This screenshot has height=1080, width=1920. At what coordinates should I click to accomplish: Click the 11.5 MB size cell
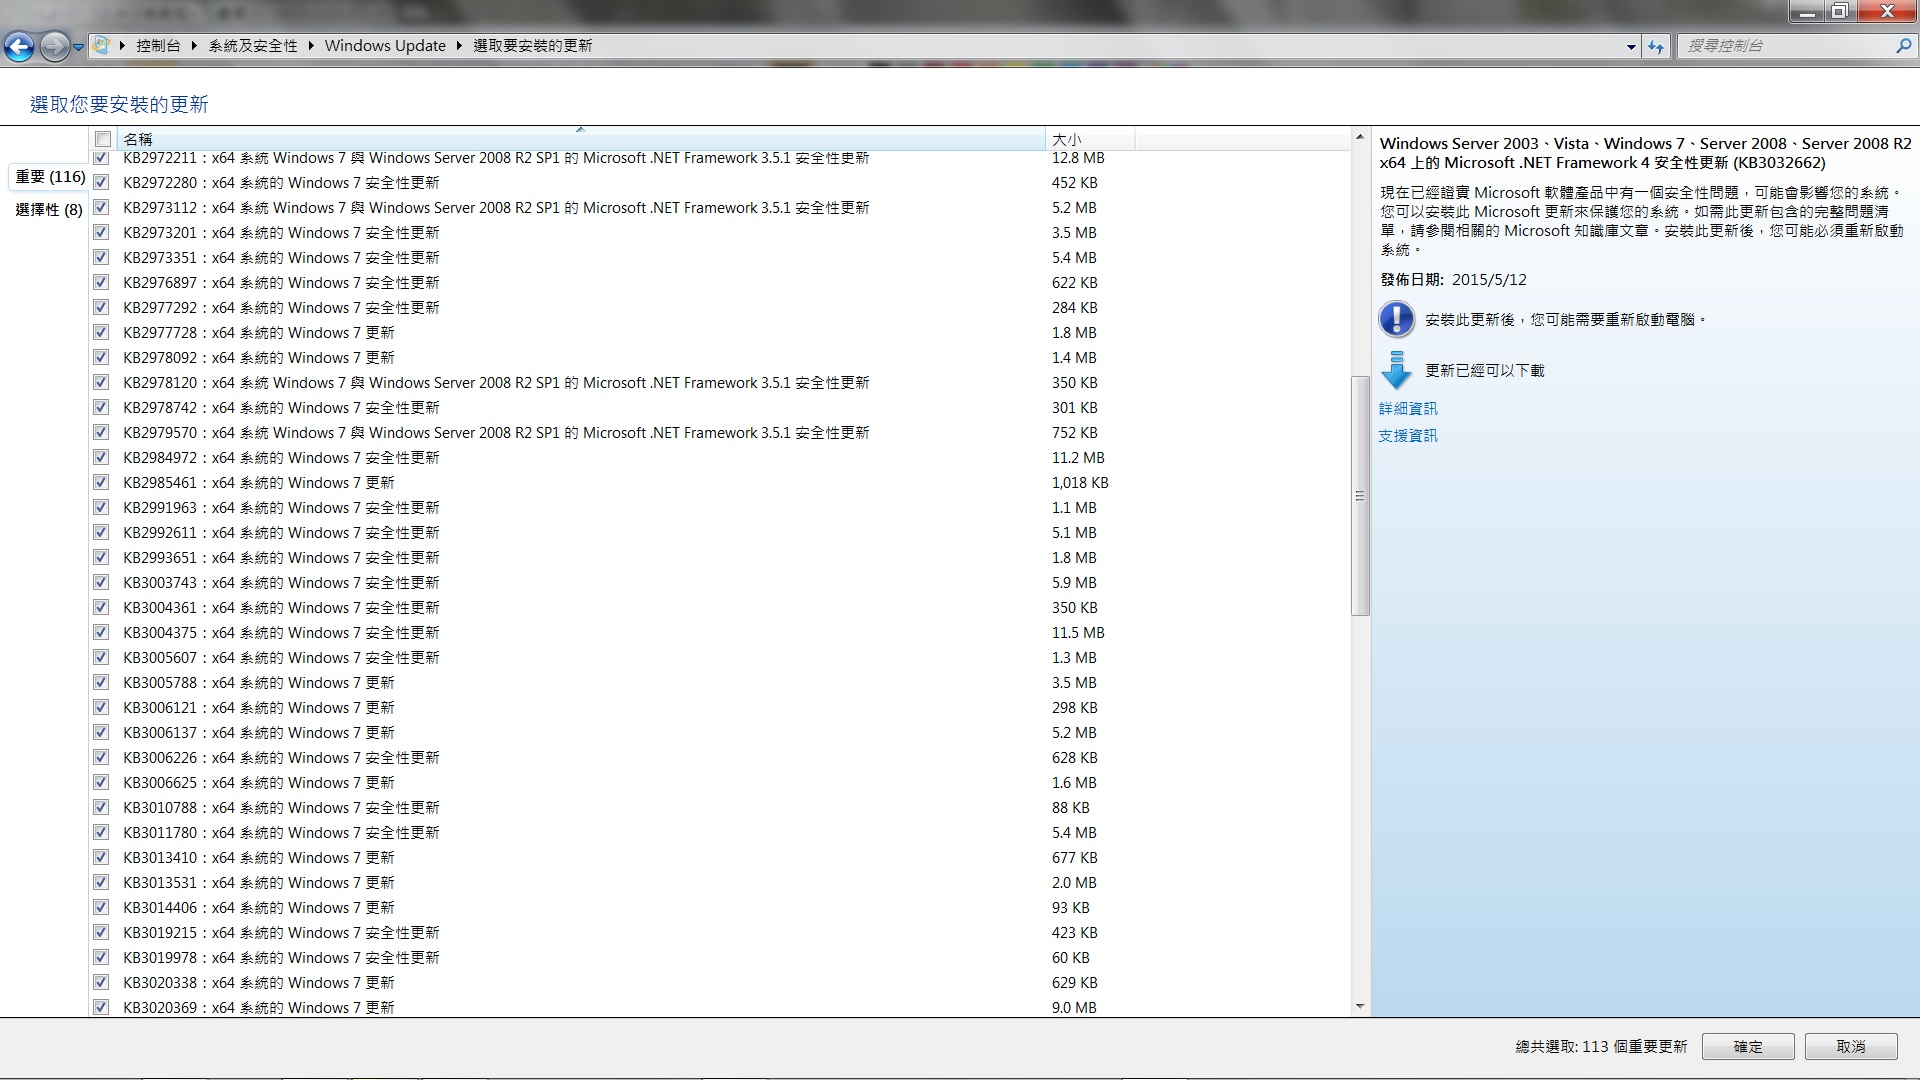pos(1078,633)
